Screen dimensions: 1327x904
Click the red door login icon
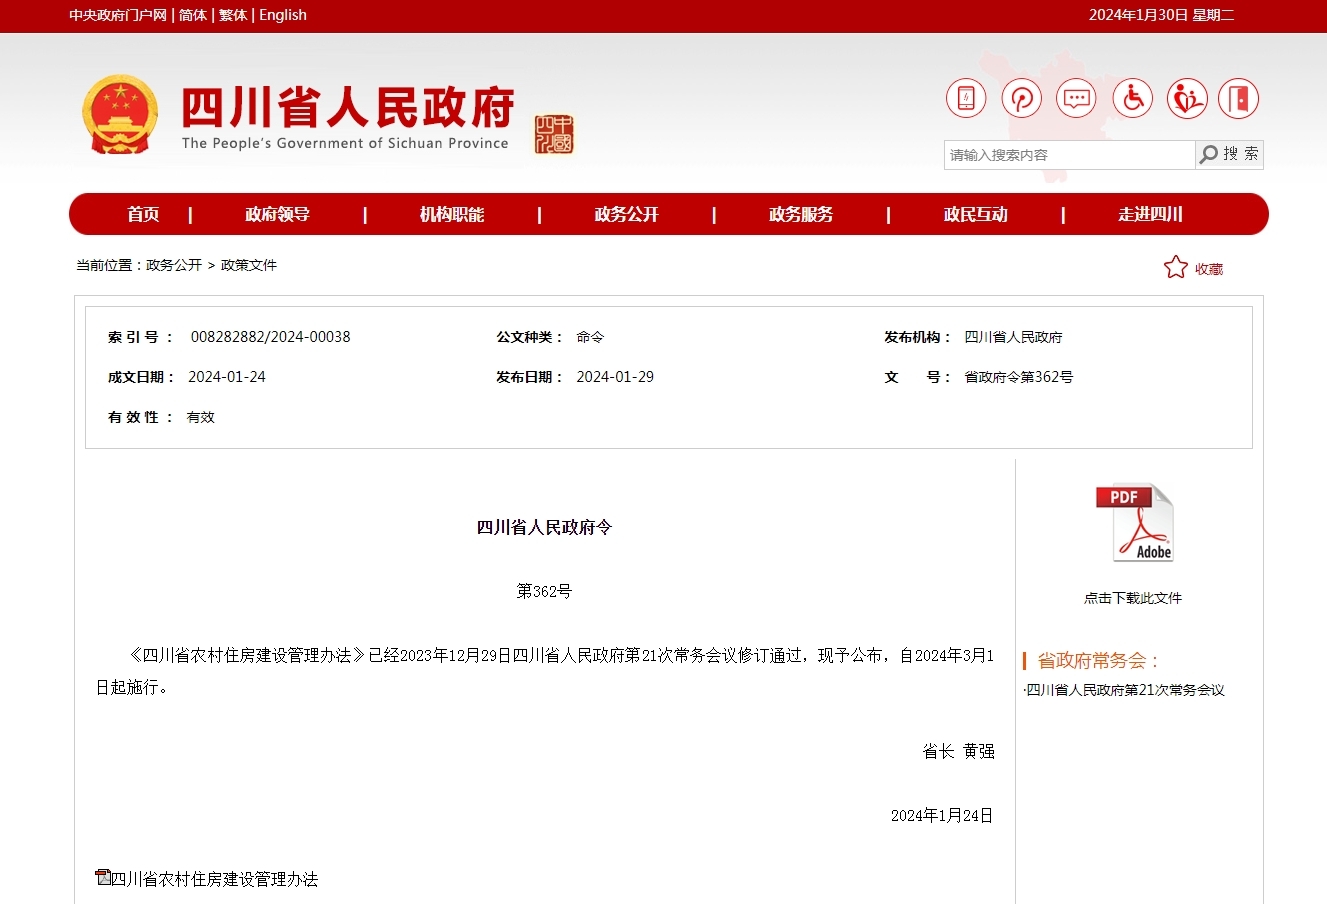(x=1239, y=98)
